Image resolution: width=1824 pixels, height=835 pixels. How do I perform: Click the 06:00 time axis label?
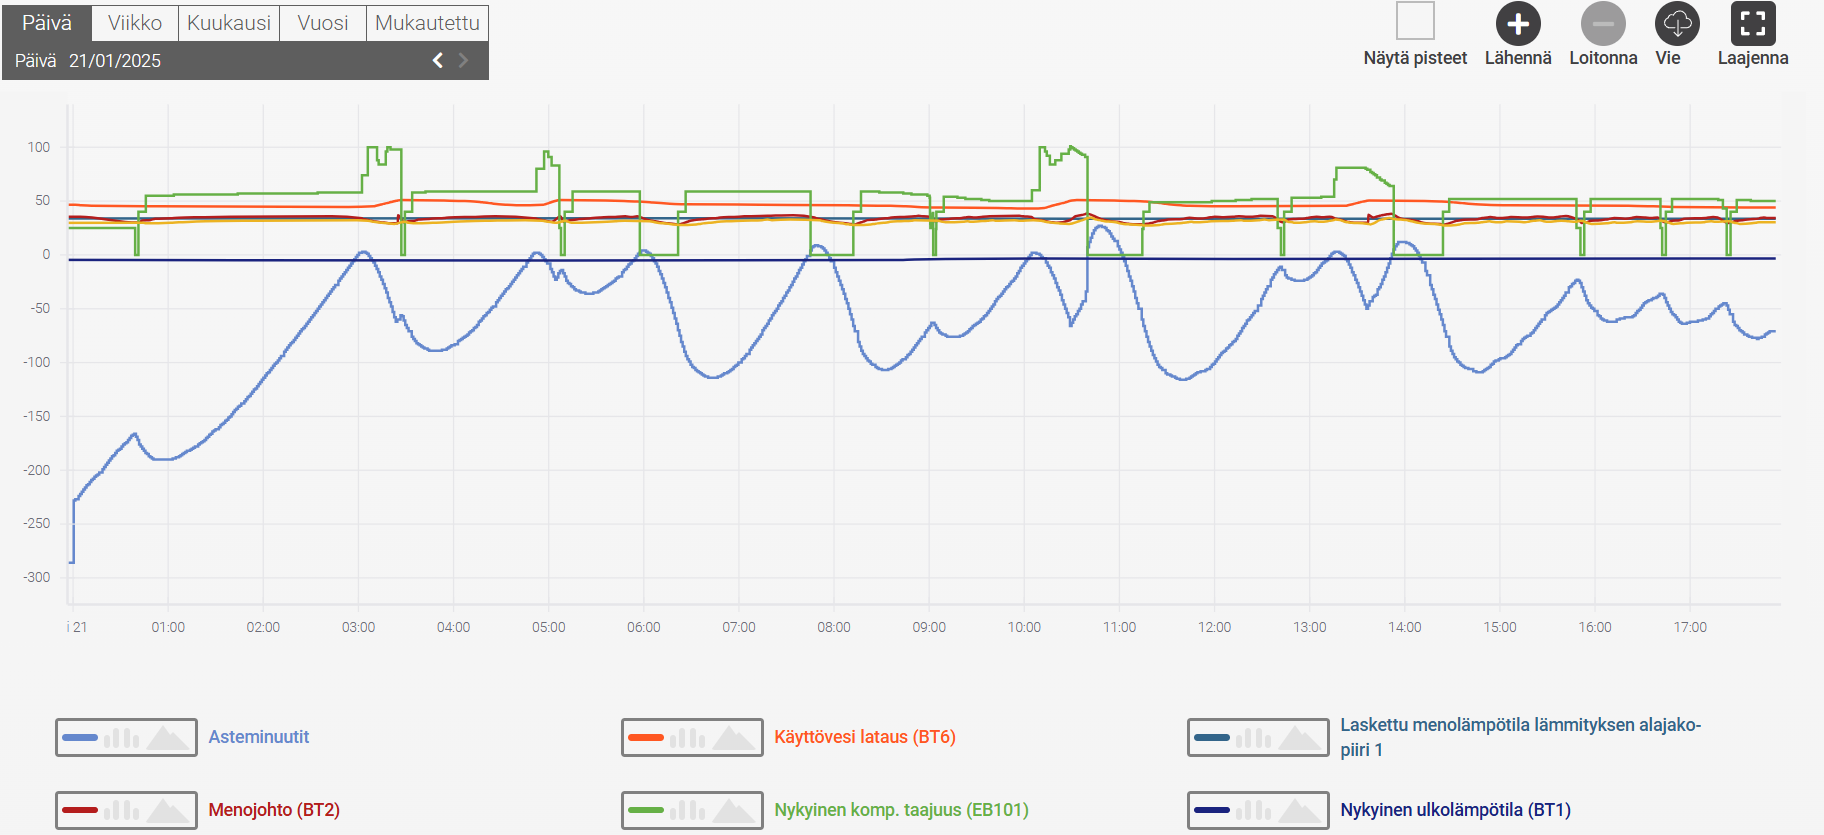[x=643, y=627]
